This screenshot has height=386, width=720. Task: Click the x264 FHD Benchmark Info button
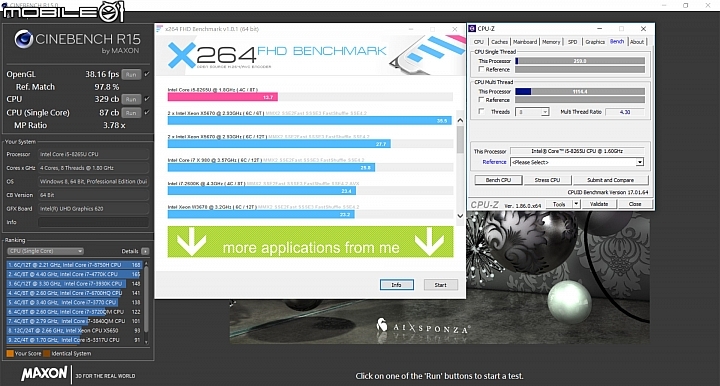pos(397,285)
